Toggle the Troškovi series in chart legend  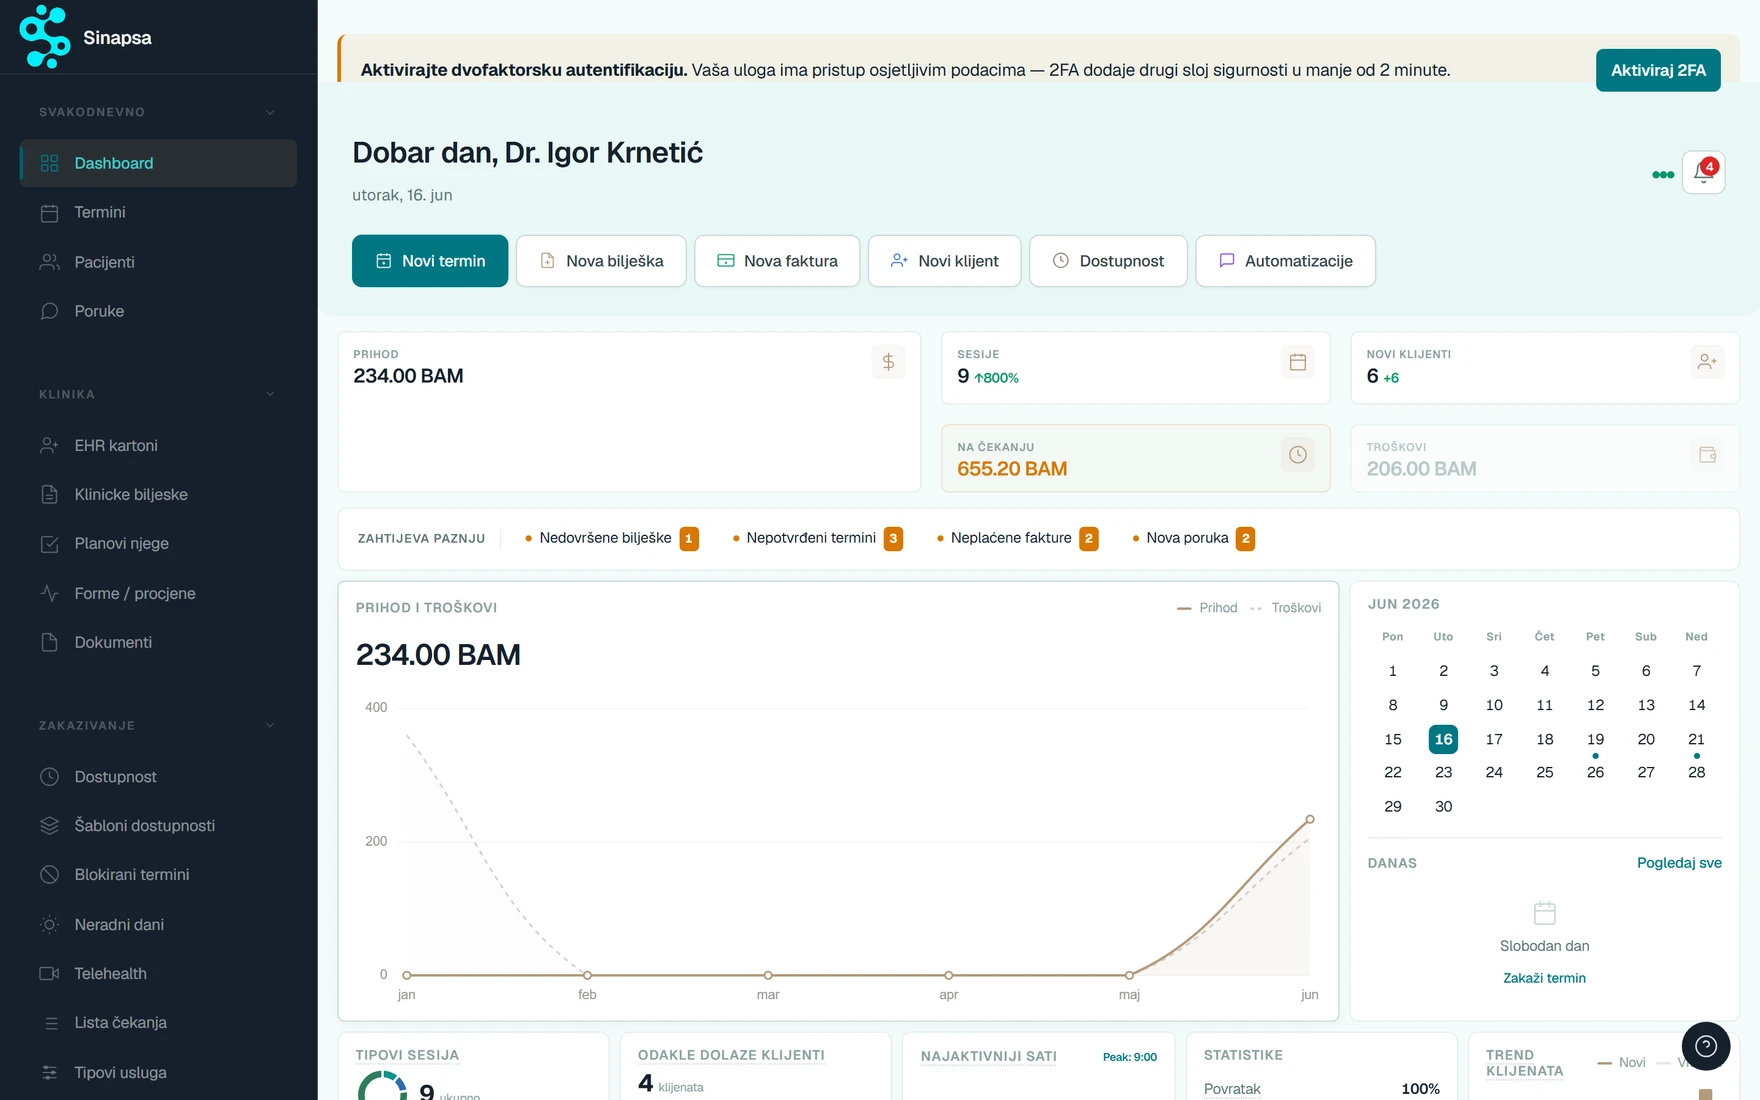(1286, 608)
